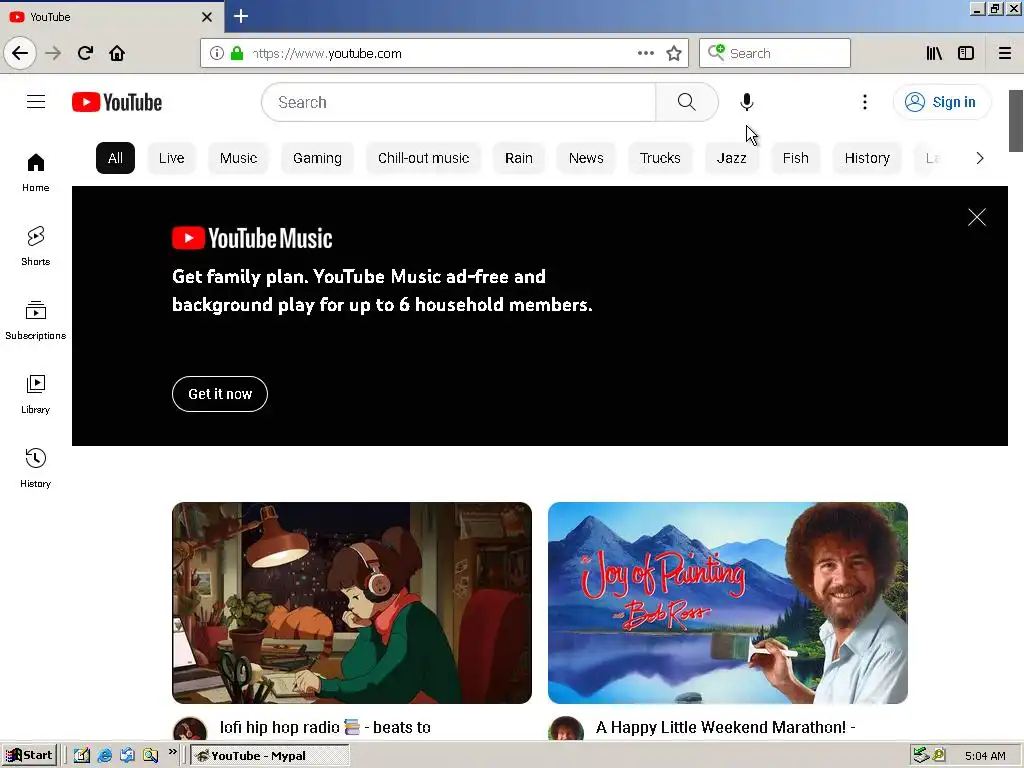
Task: Open History in sidebar
Action: [x=36, y=468]
